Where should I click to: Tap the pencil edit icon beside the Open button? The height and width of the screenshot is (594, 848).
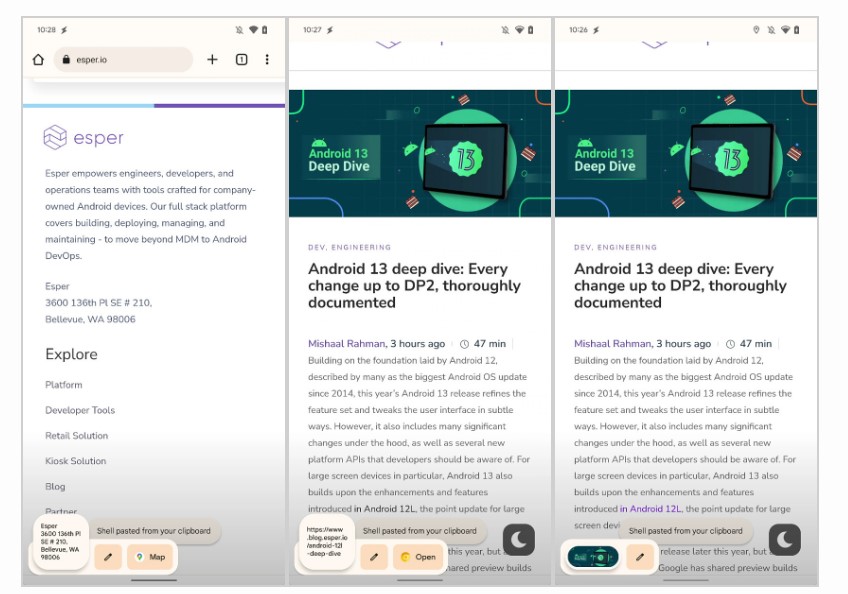tap(373, 557)
